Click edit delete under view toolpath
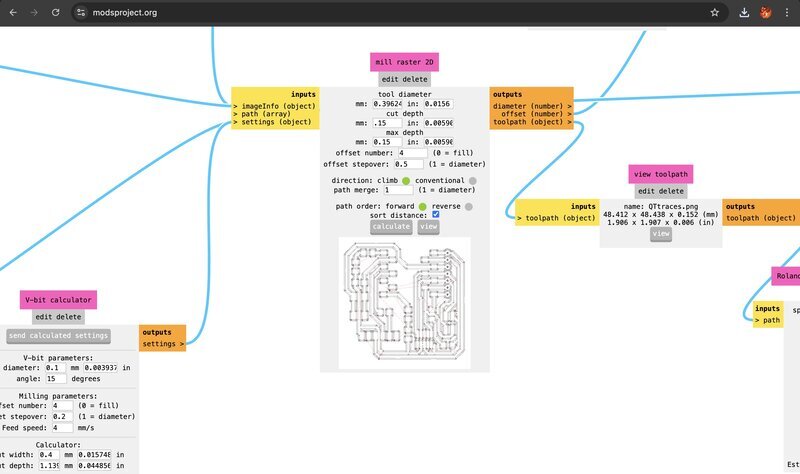The image size is (800, 474). point(661,191)
